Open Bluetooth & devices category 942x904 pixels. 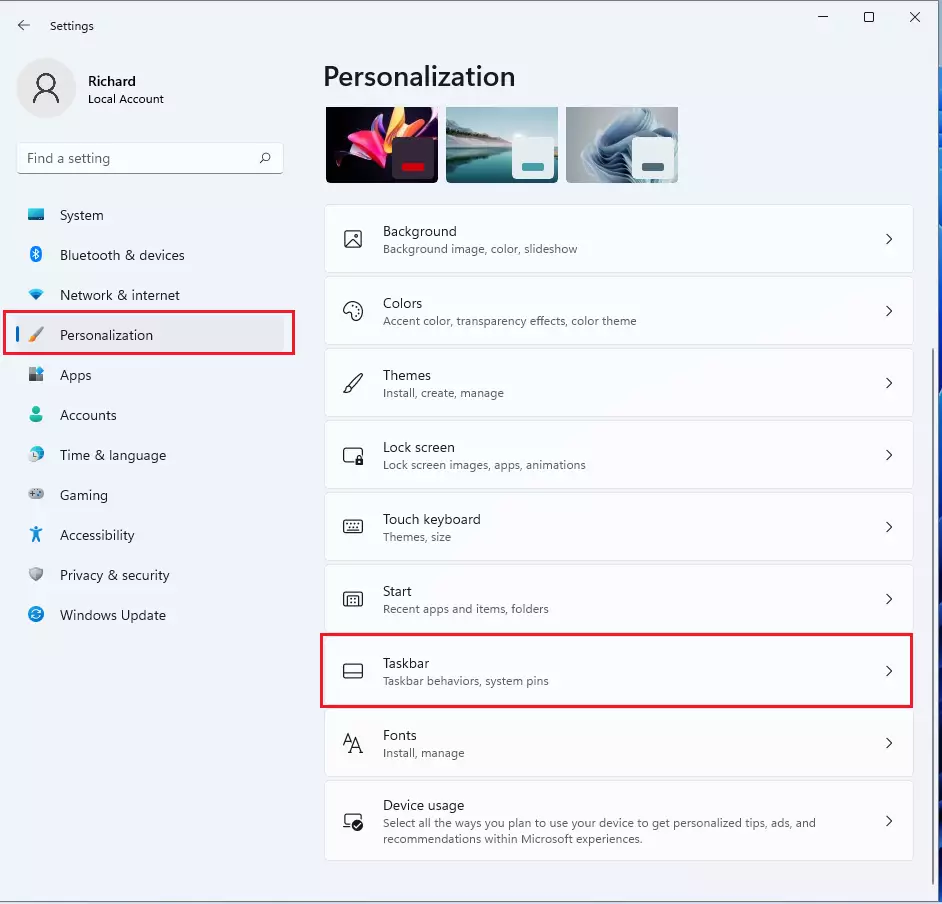pos(150,255)
